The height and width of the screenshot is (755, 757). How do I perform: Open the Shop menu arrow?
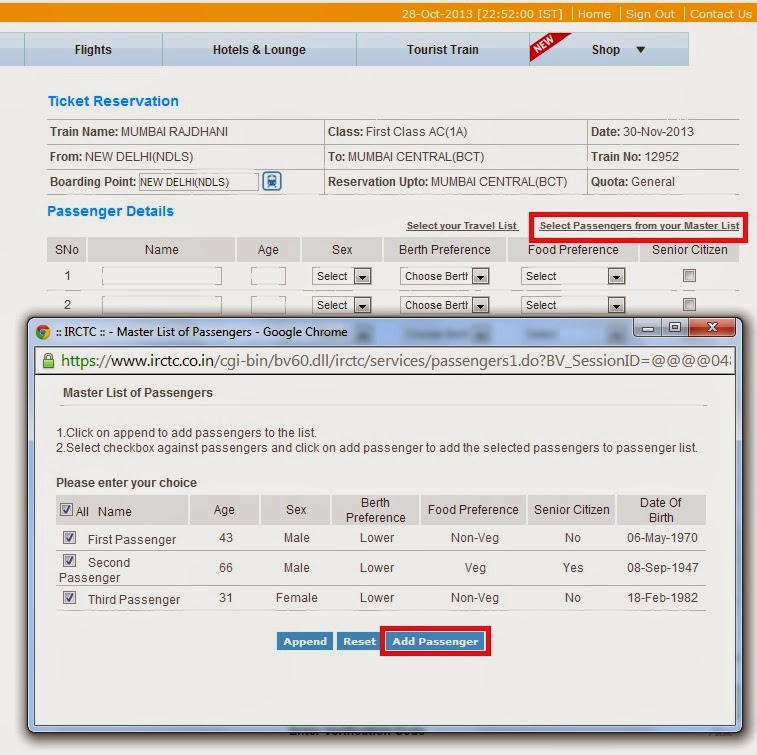640,50
